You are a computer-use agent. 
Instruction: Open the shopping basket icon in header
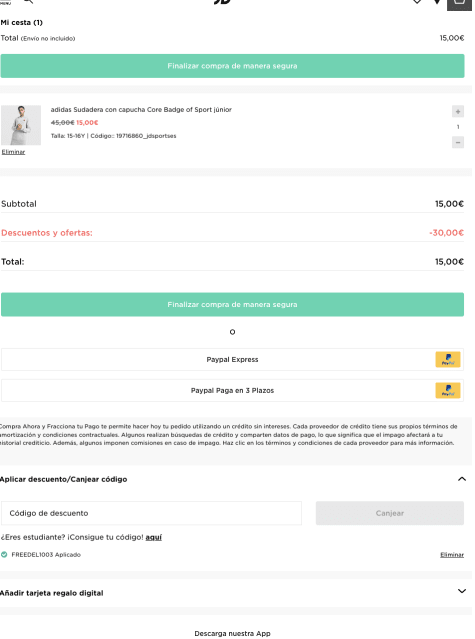(459, 3)
